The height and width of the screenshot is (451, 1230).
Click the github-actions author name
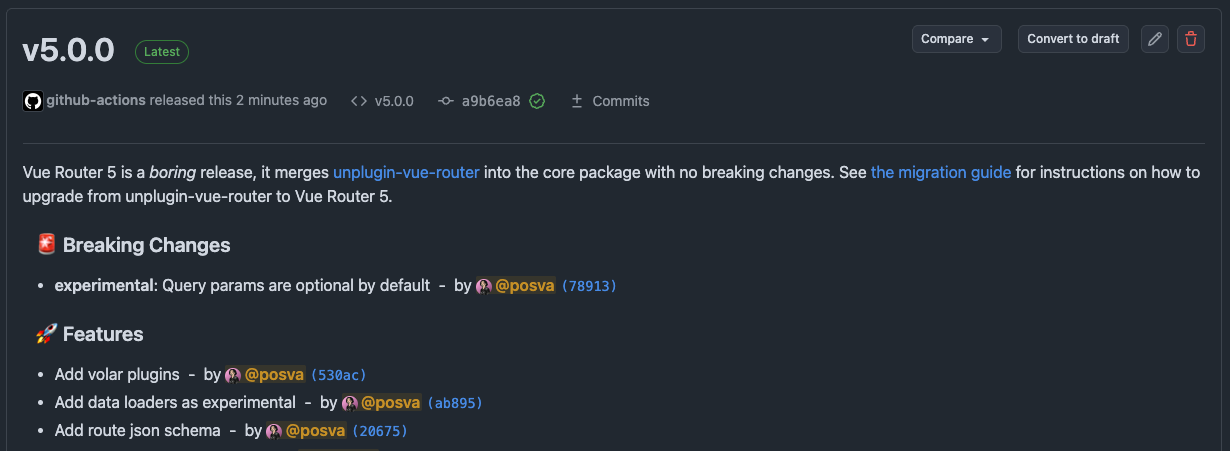(x=96, y=100)
